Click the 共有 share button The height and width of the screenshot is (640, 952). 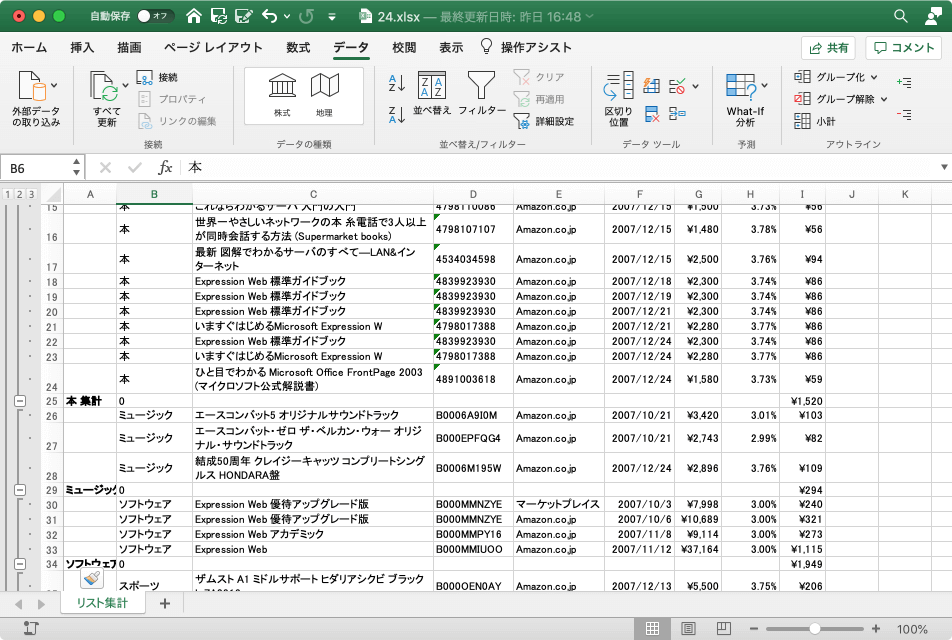(828, 48)
